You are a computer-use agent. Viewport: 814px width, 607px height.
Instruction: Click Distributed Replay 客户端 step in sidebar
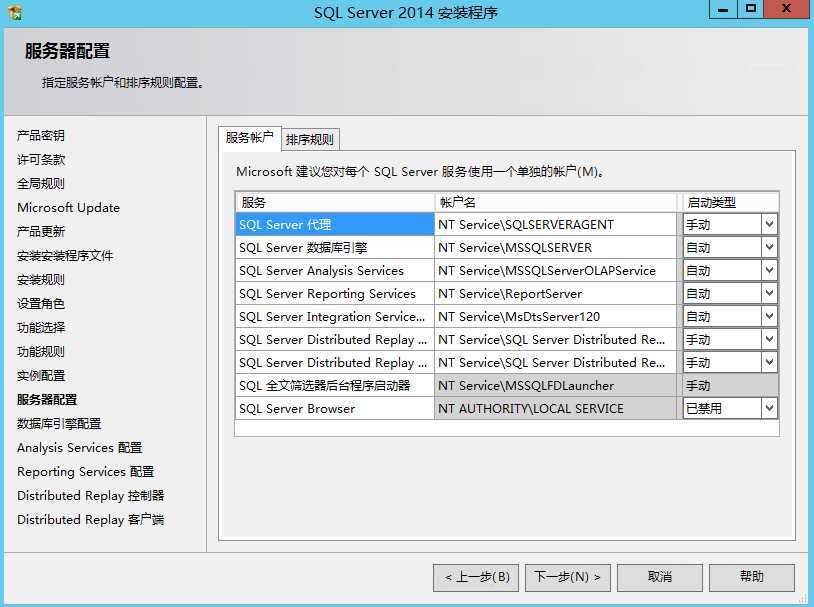[x=91, y=519]
